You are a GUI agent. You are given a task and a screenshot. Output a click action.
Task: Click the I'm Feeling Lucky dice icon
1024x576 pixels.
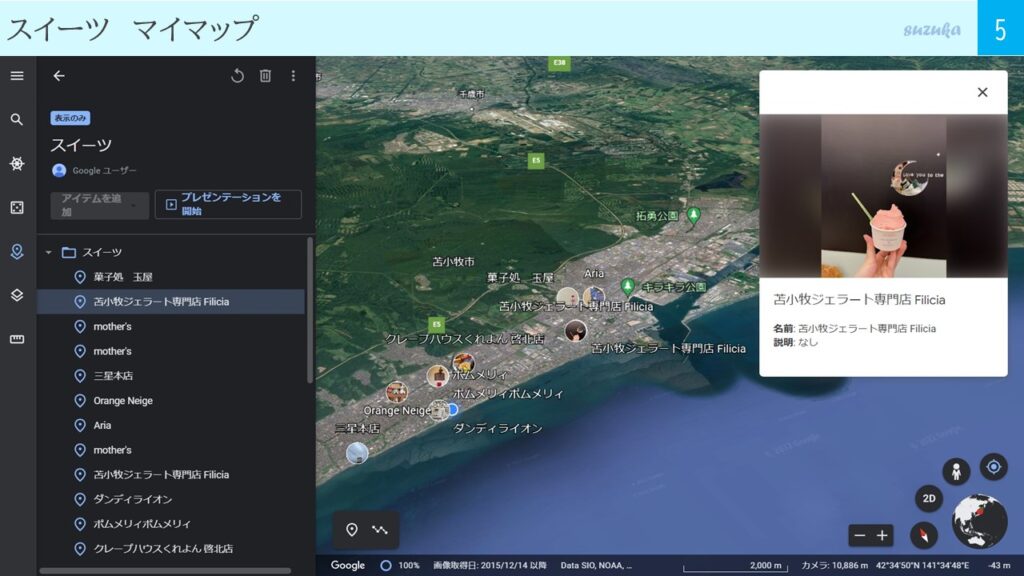point(17,207)
